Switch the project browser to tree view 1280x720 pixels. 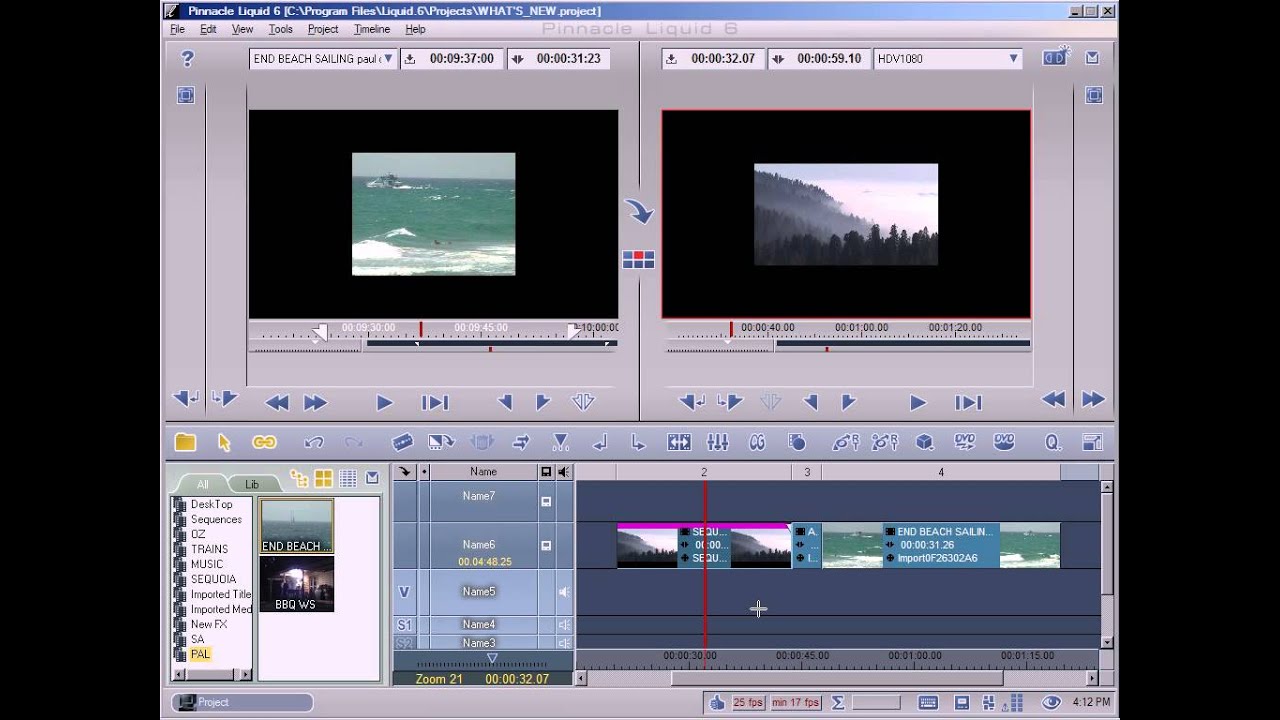click(299, 478)
